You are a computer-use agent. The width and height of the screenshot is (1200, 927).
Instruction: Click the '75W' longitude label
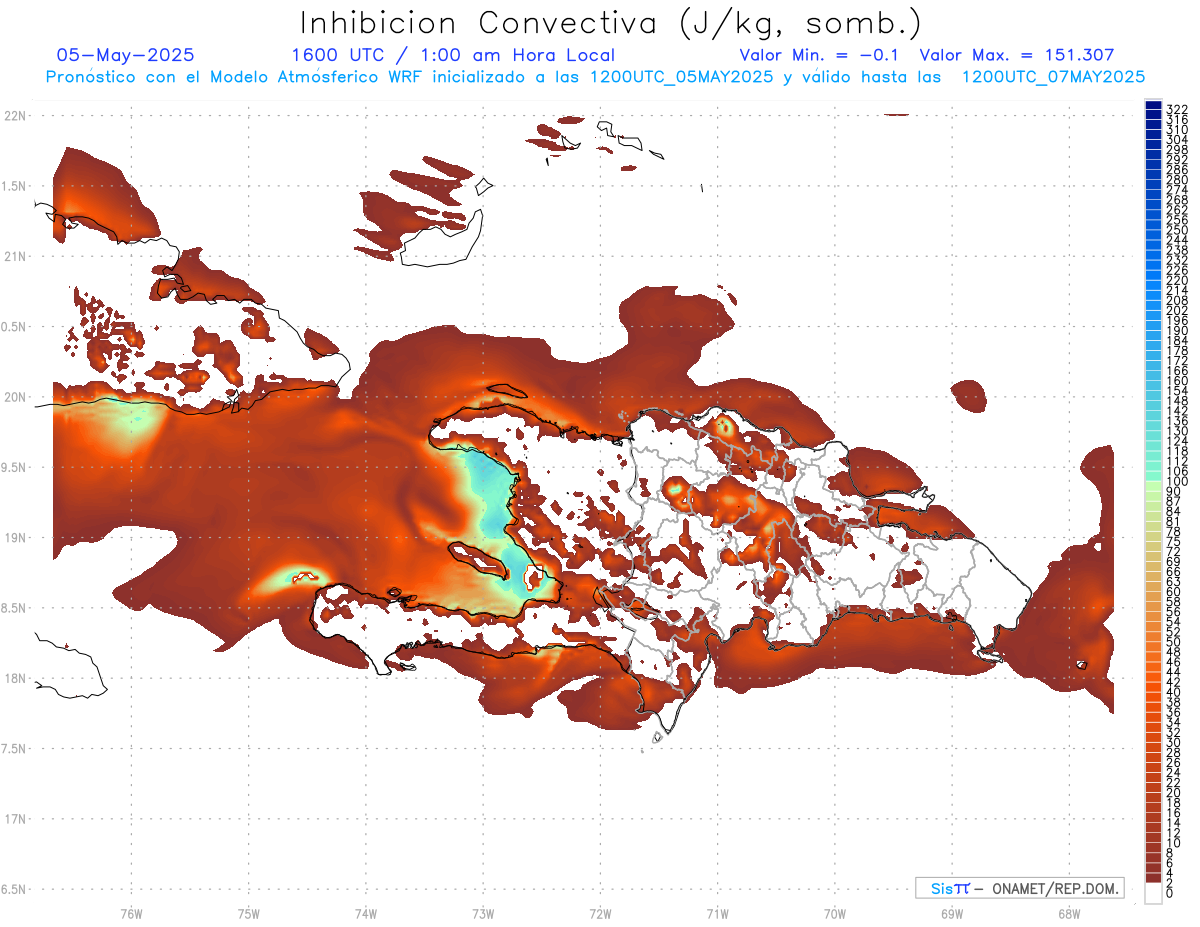coord(248,913)
